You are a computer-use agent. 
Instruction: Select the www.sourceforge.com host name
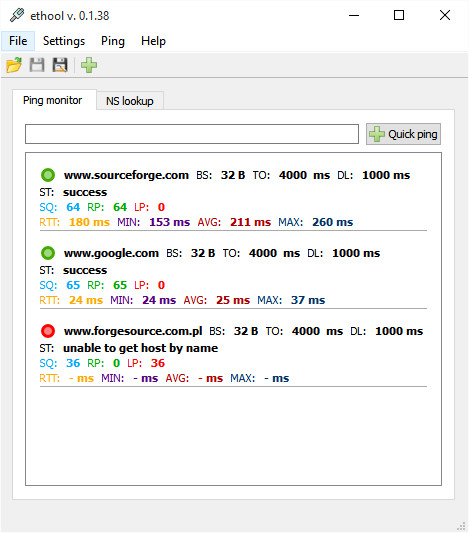coord(126,175)
